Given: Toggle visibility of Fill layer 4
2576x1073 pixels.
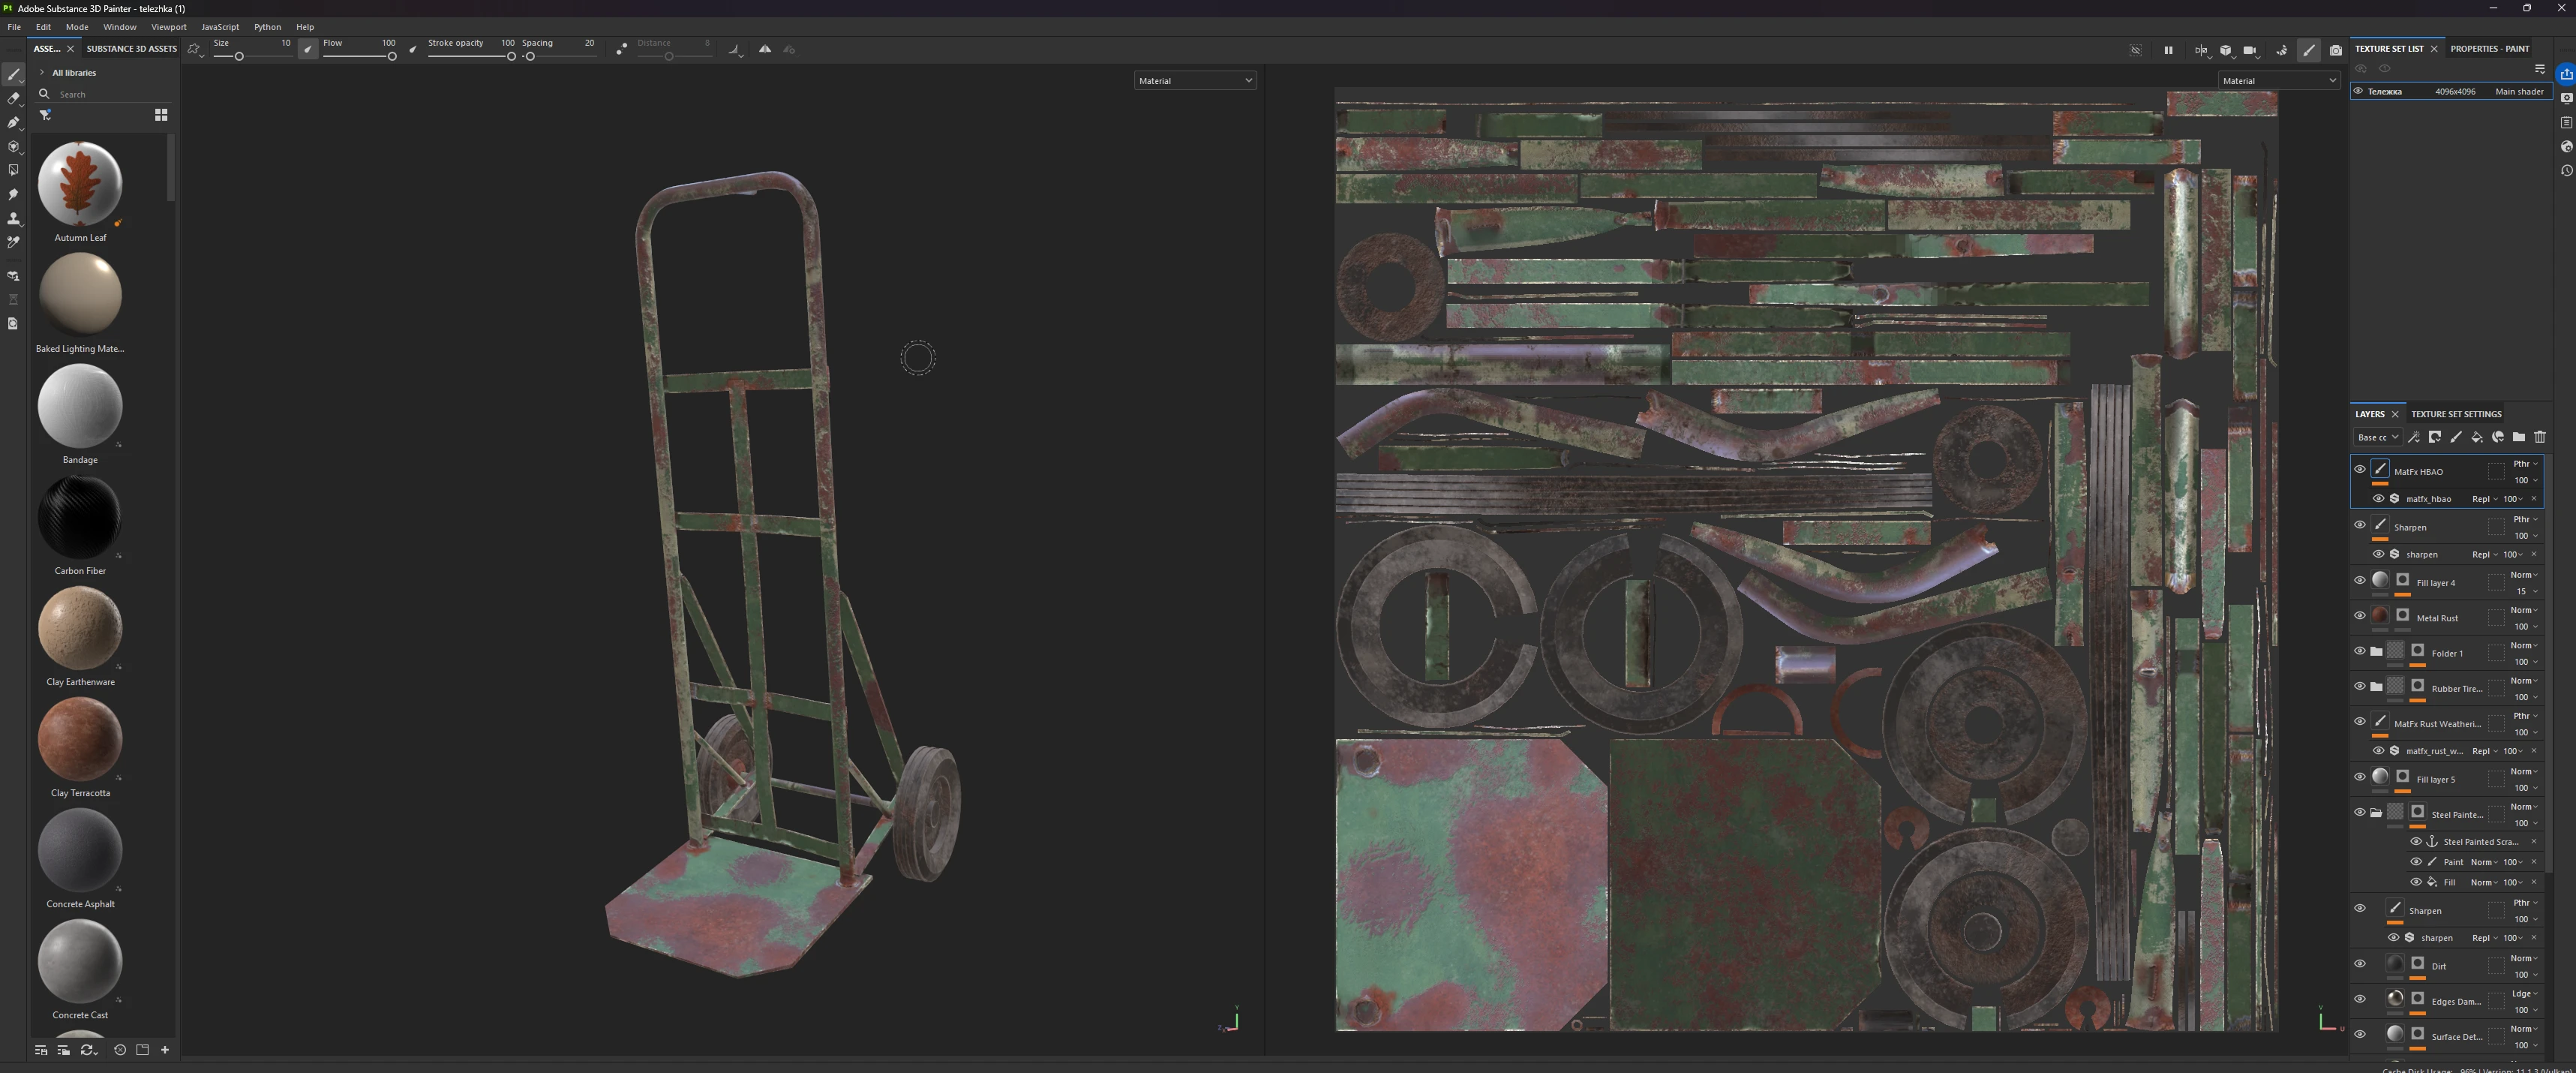Looking at the screenshot, I should (2360, 581).
